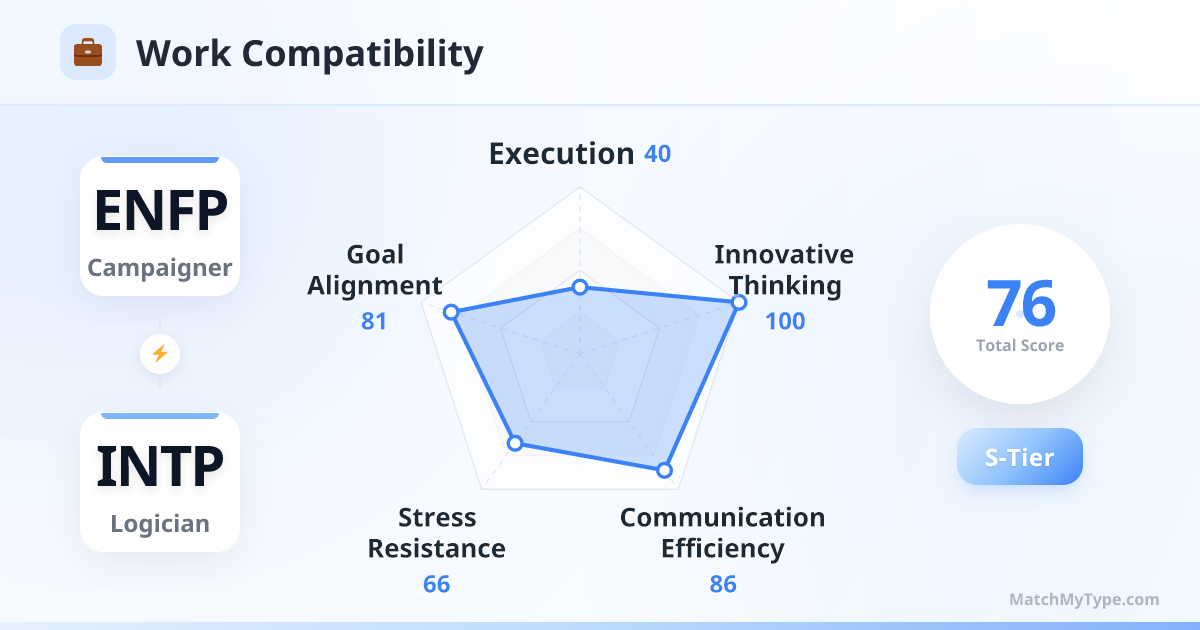
Task: Click the Stress Resistance data point
Action: tap(514, 443)
